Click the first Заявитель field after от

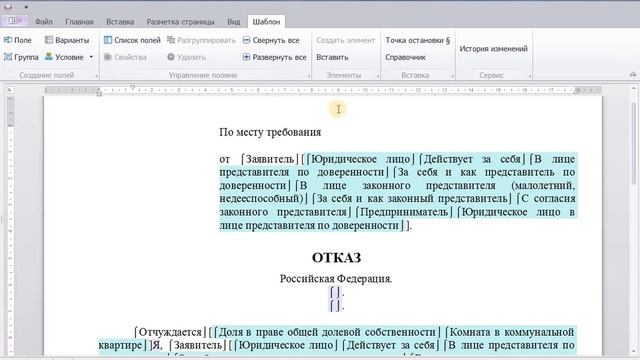click(269, 159)
